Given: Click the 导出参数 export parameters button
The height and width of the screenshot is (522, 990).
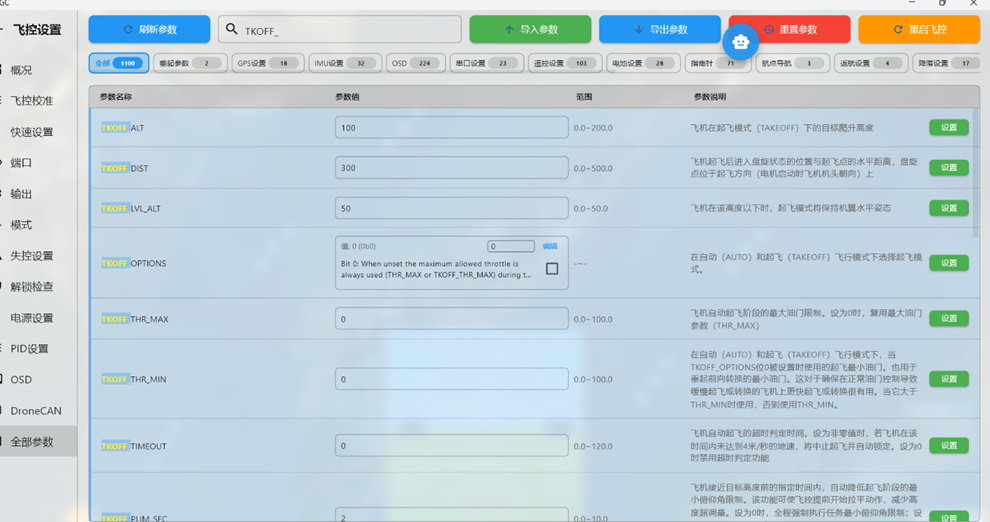Looking at the screenshot, I should point(660,30).
